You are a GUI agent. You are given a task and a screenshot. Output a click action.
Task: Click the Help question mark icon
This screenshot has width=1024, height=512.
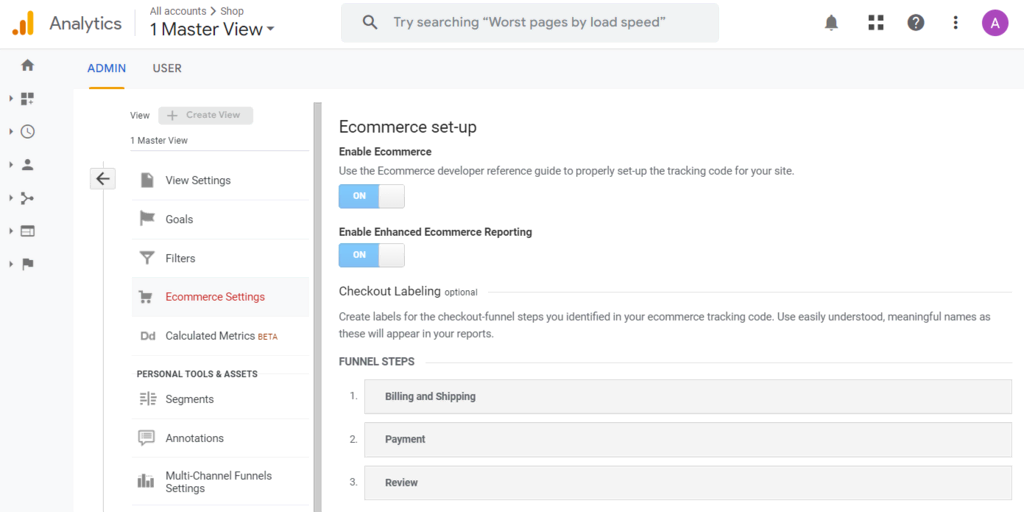(x=915, y=22)
